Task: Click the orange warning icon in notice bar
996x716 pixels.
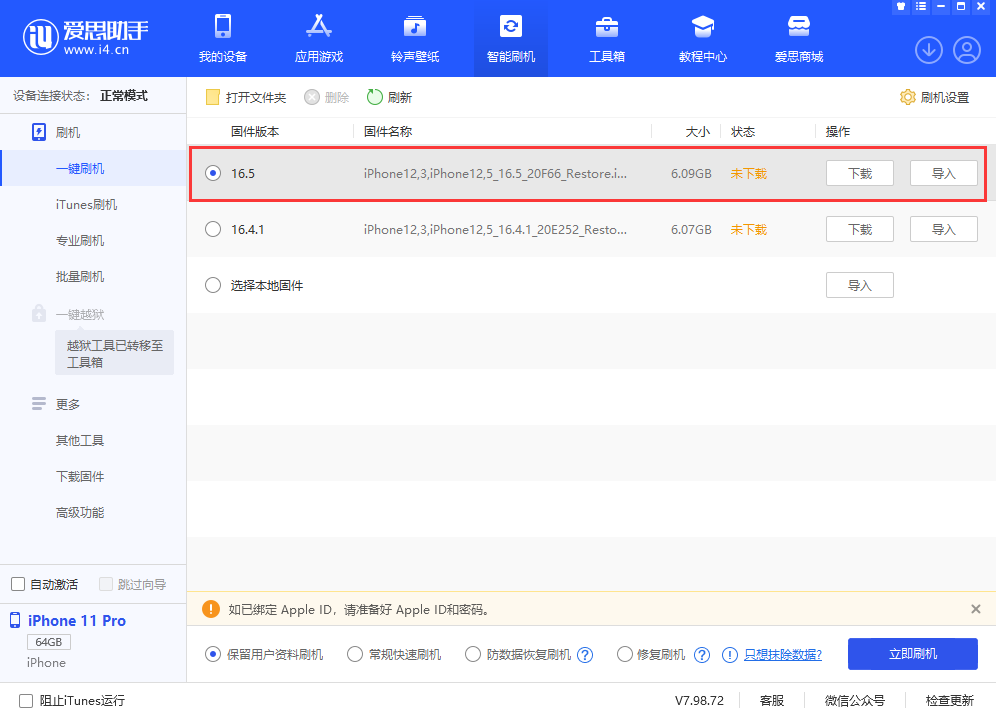Action: coord(210,609)
